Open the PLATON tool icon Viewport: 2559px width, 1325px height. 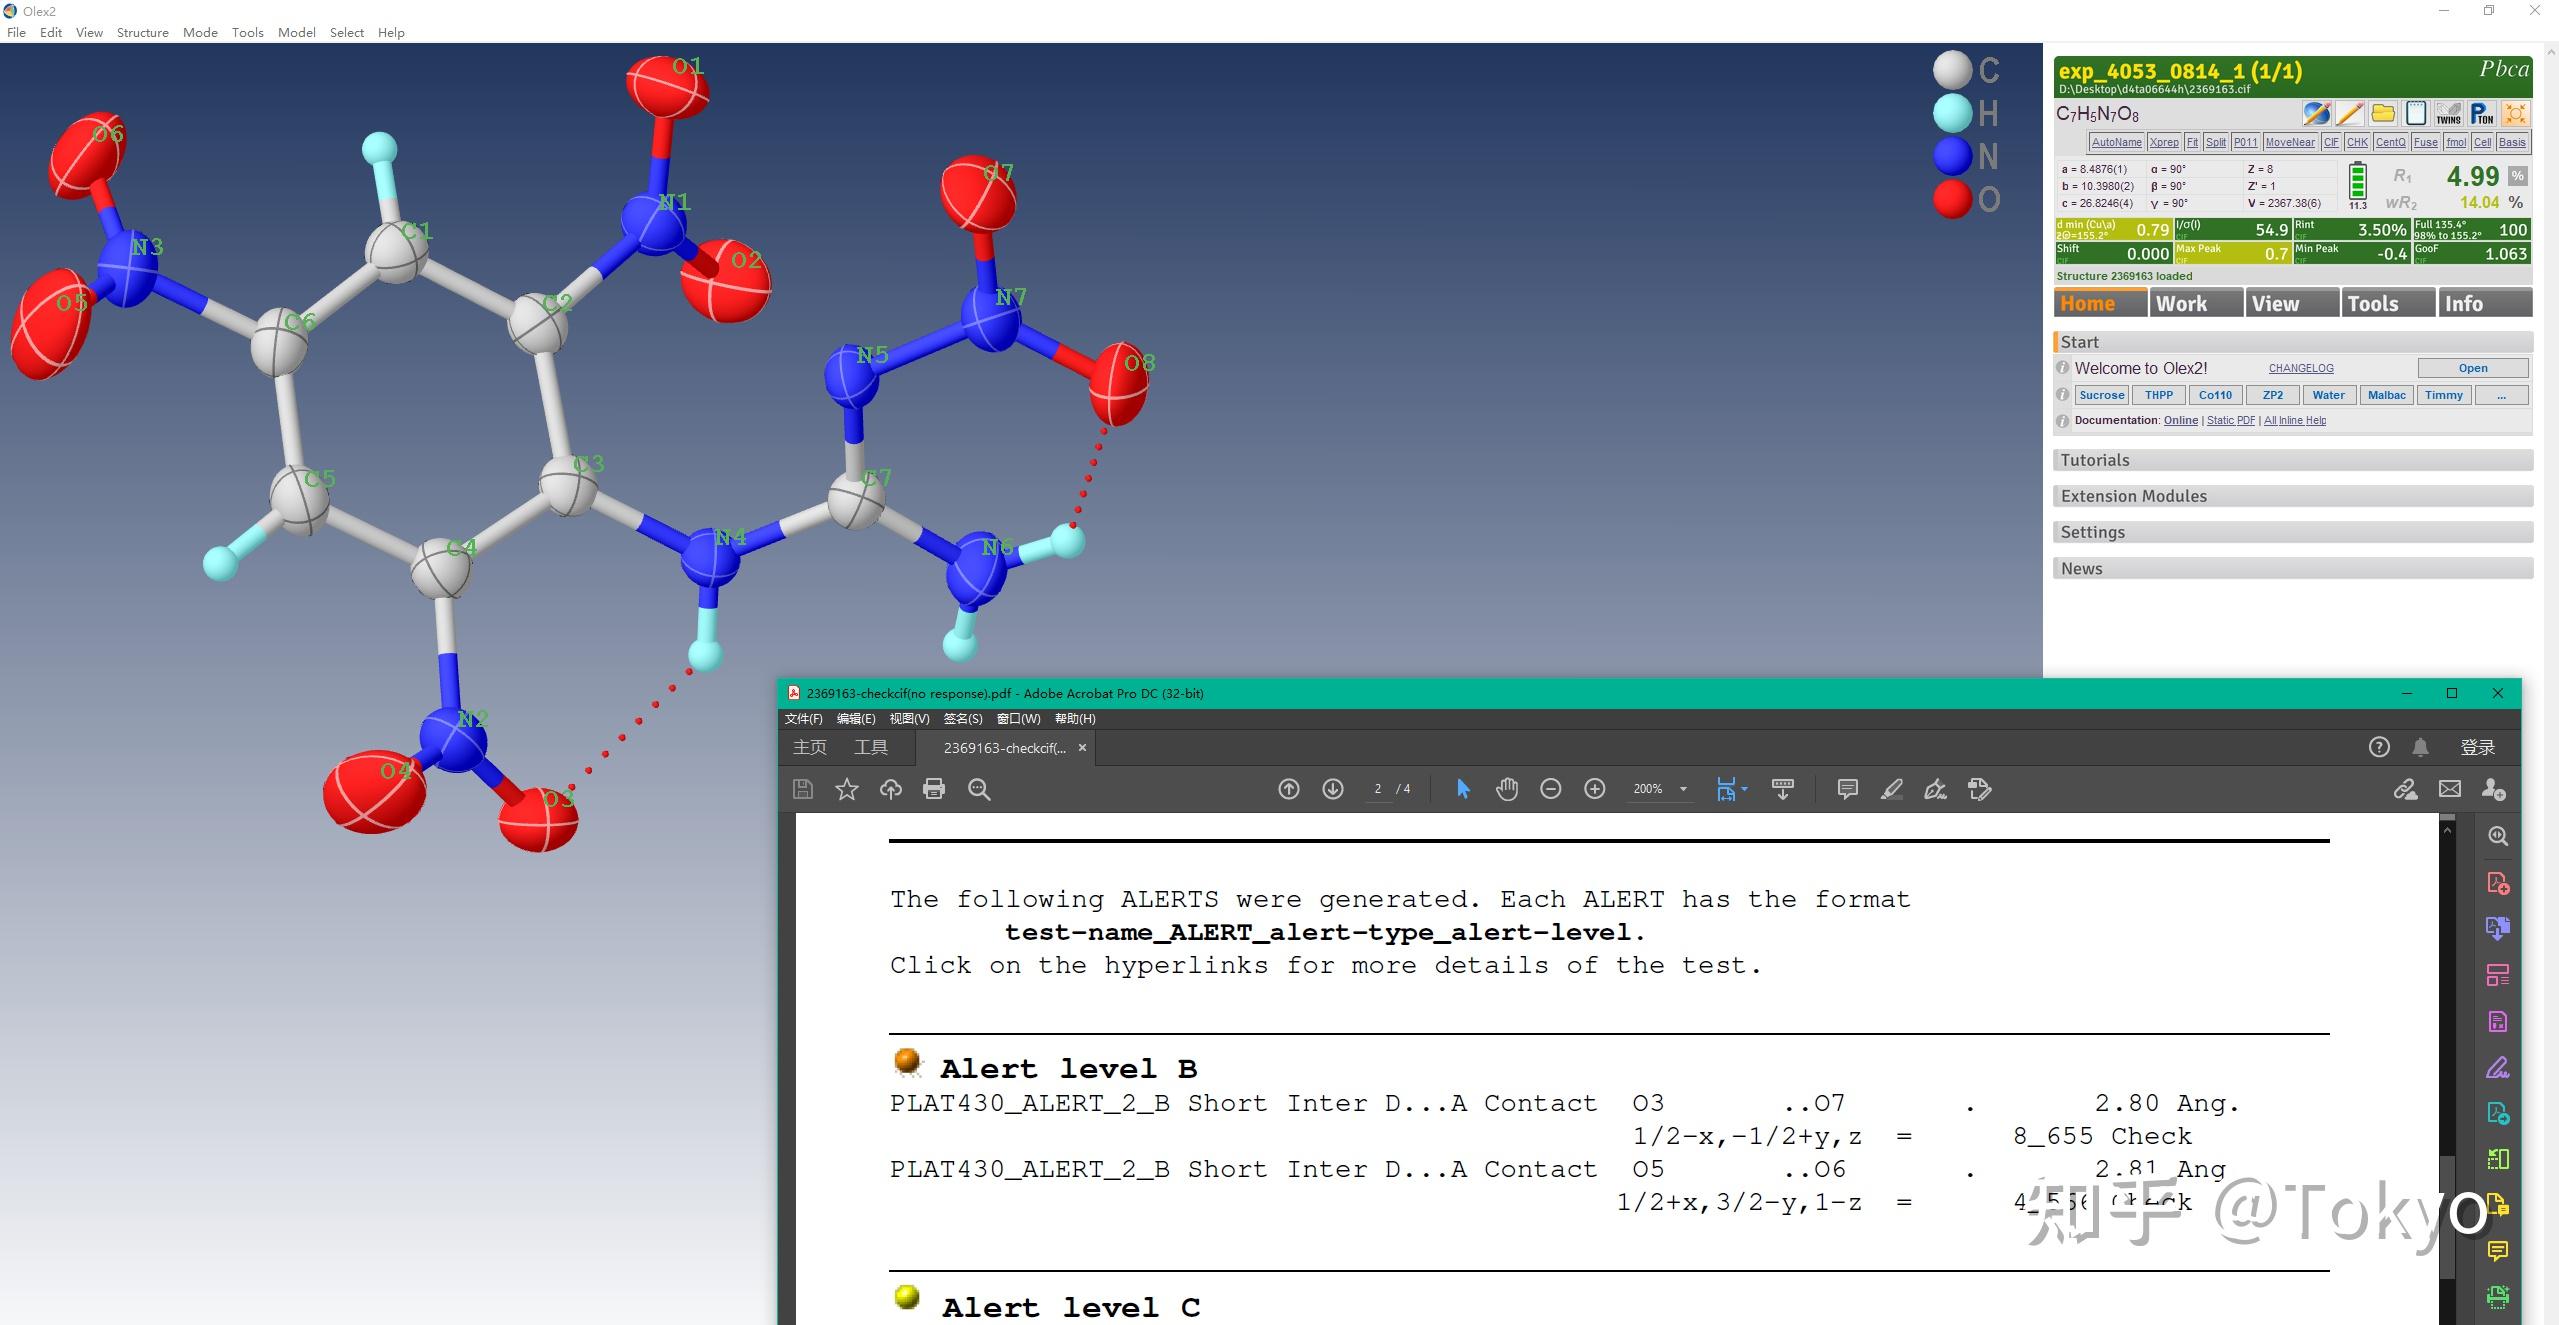point(2481,114)
